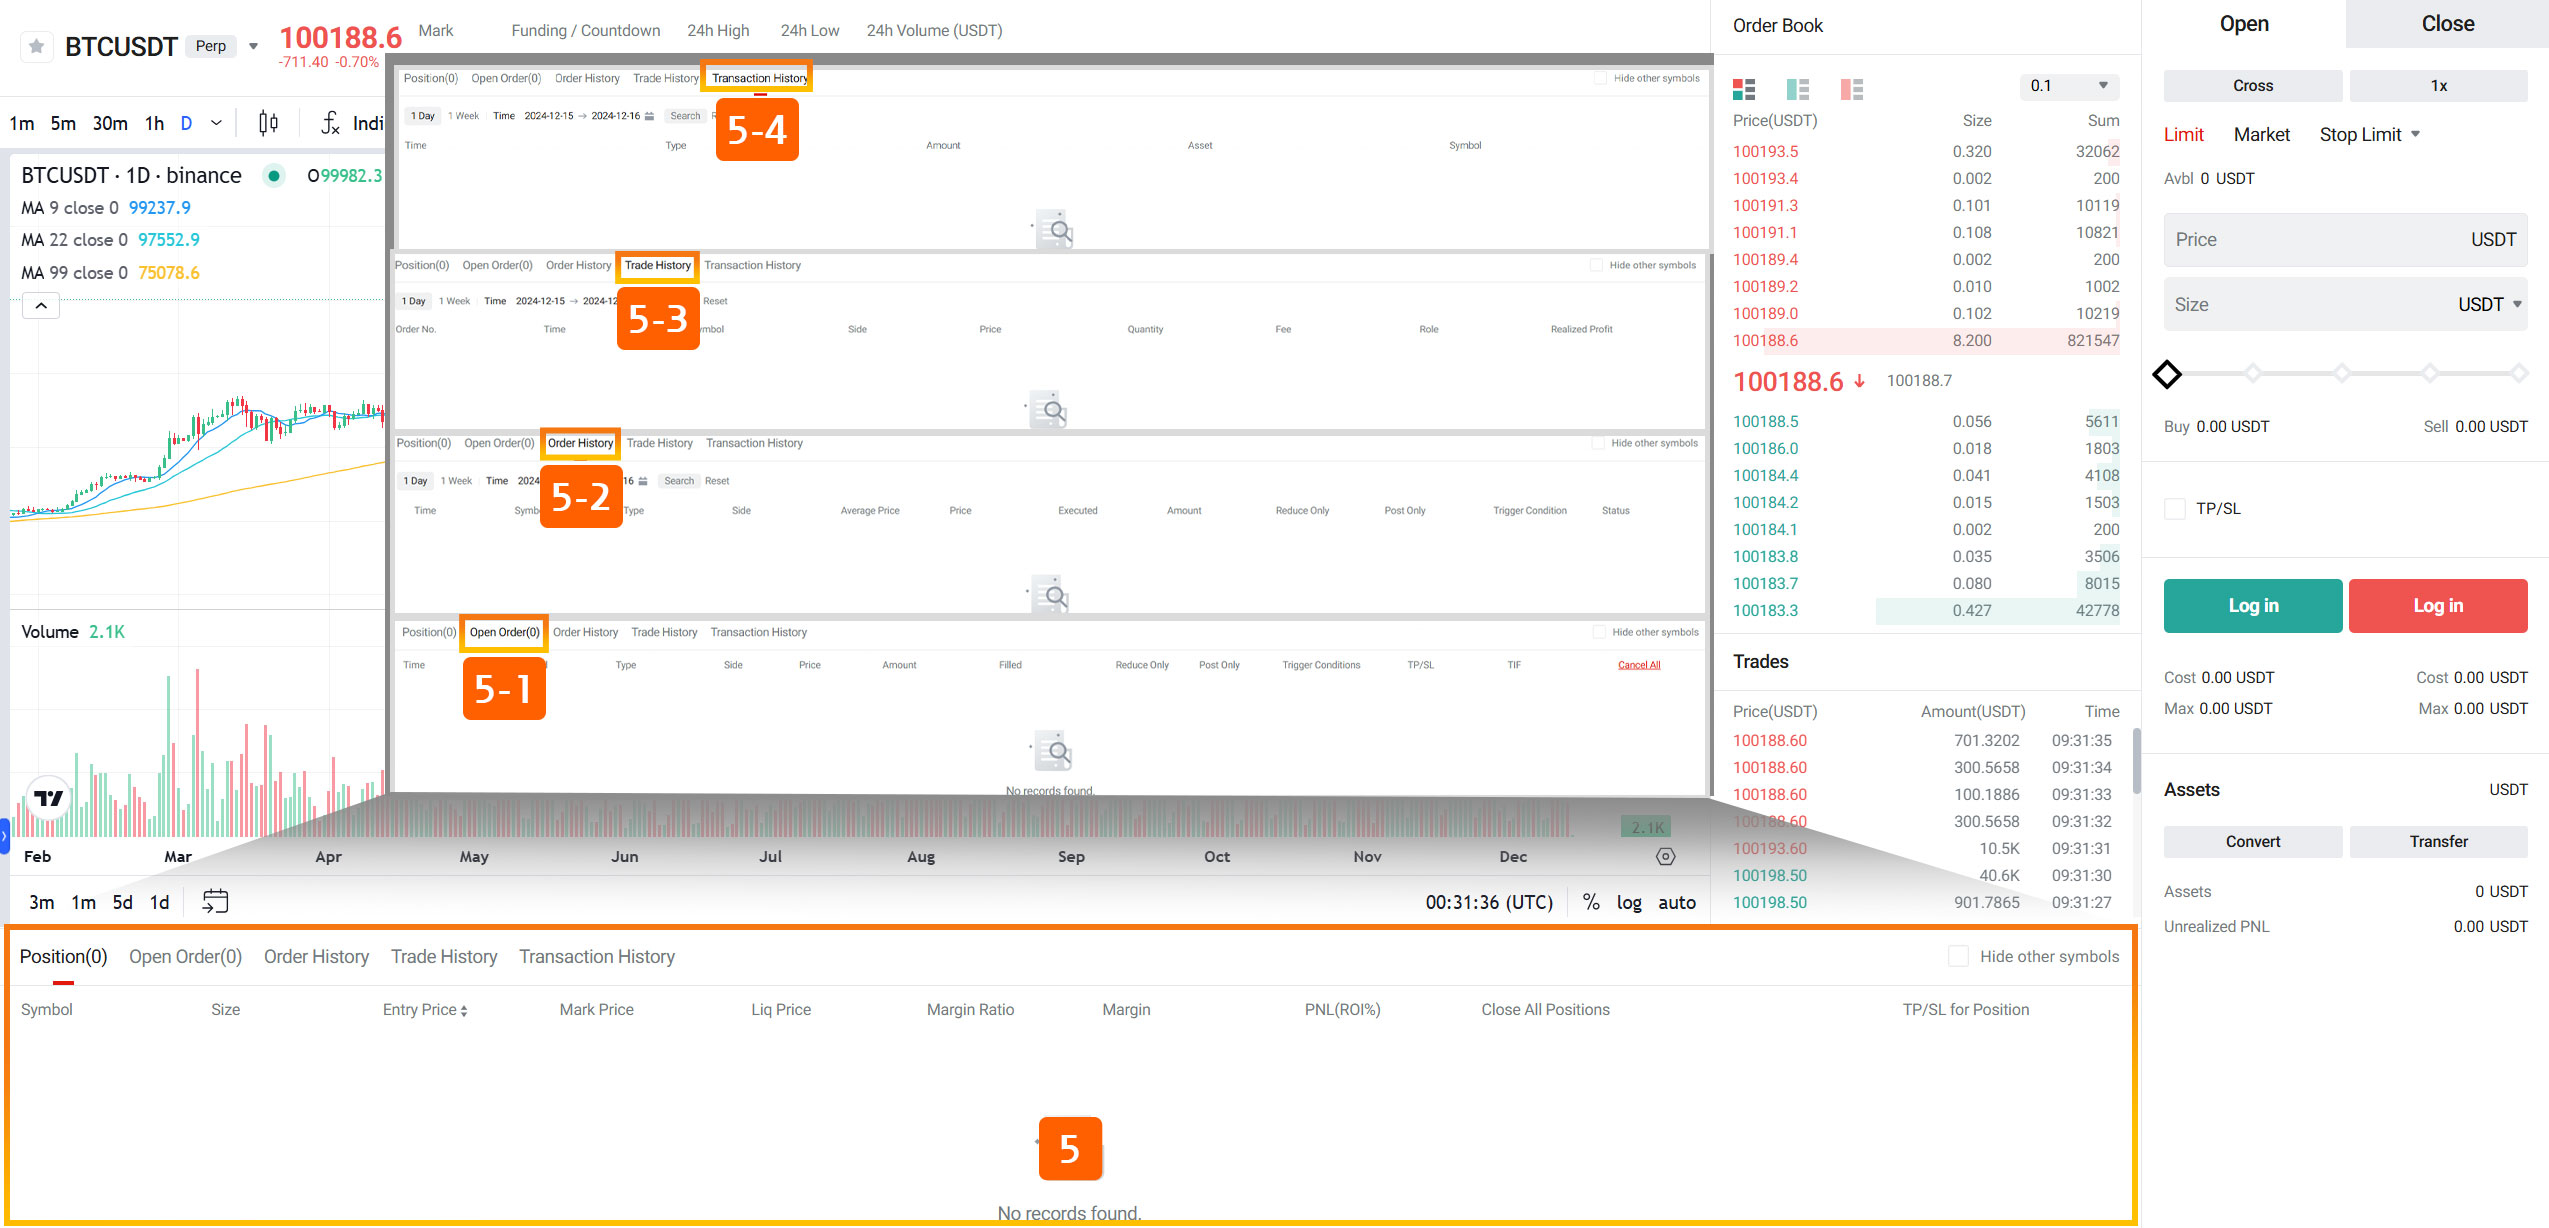Click bid price 100188.5 in the Order Book

click(x=1765, y=422)
